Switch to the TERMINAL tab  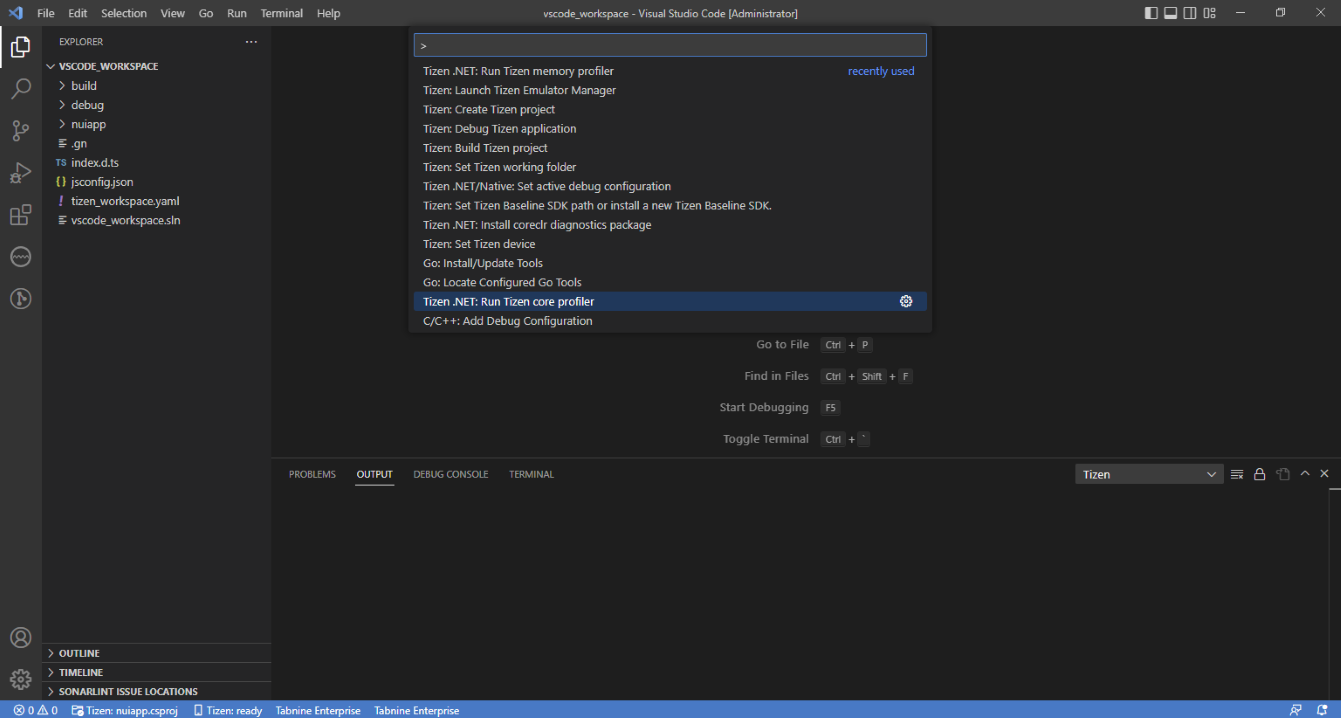[531, 473]
